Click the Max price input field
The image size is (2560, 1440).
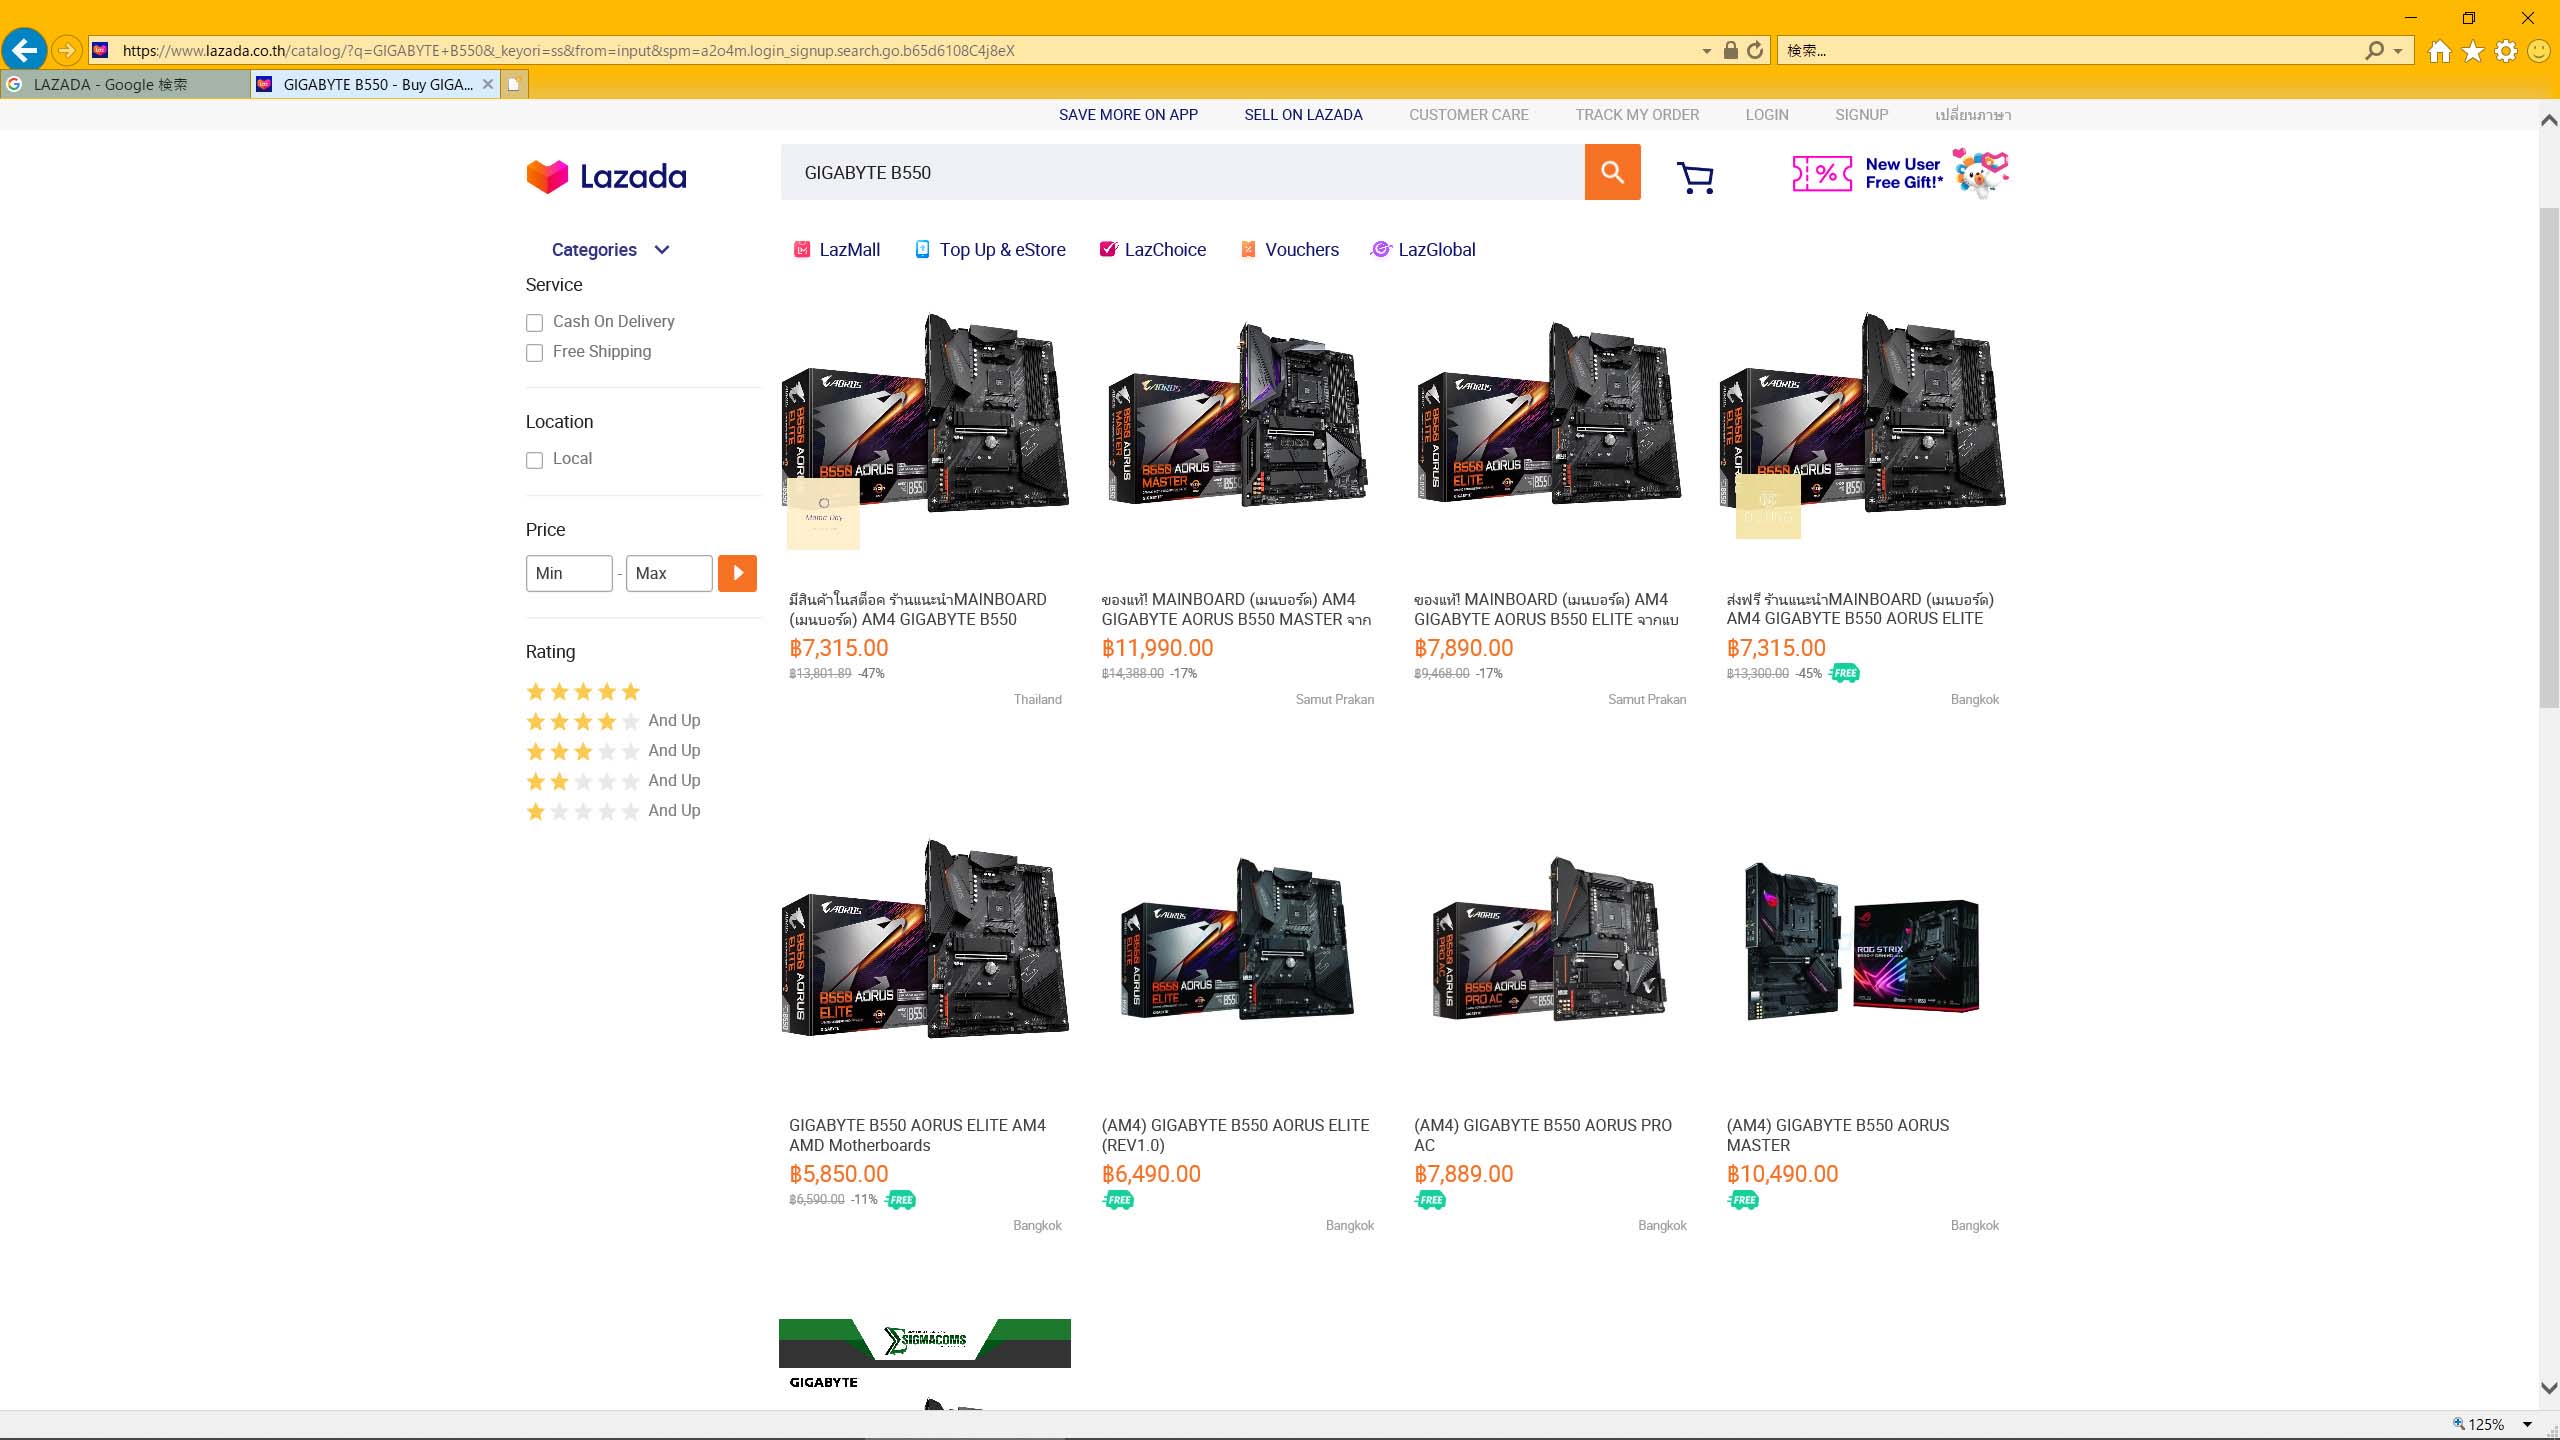(x=669, y=573)
